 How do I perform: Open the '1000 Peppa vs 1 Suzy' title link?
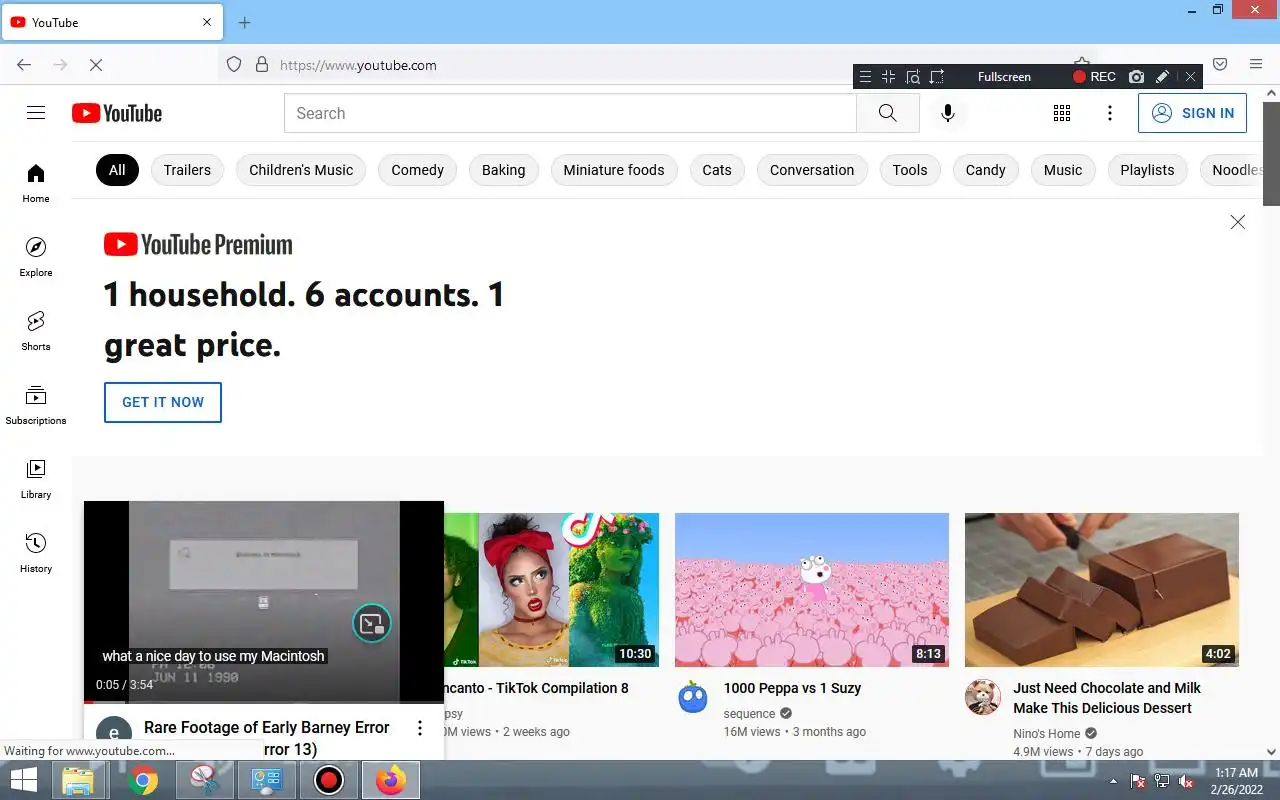click(x=792, y=688)
